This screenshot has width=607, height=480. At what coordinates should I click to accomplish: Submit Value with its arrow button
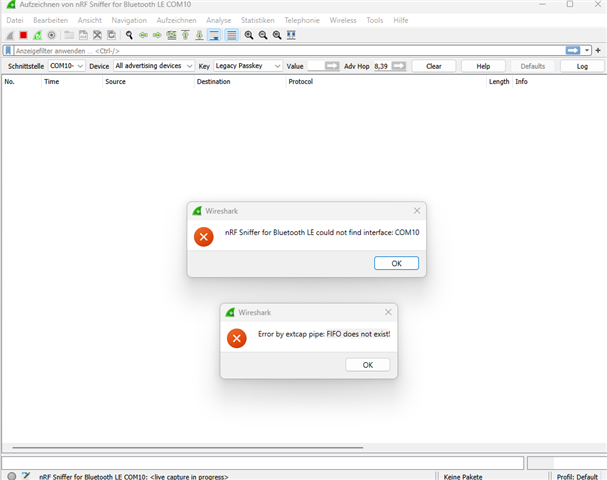click(332, 66)
